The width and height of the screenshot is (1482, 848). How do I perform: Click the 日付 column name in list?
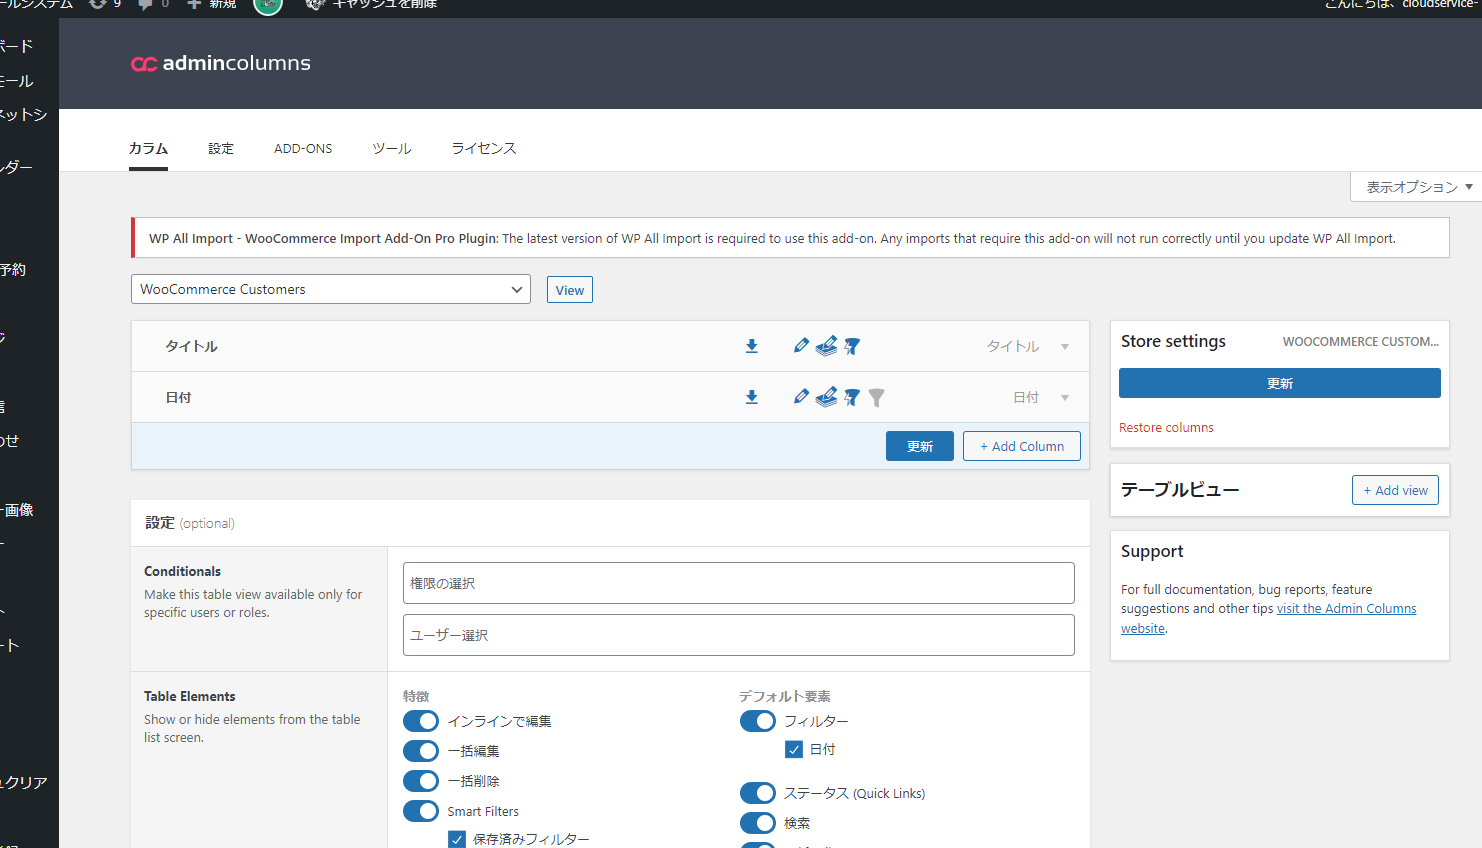pos(178,397)
